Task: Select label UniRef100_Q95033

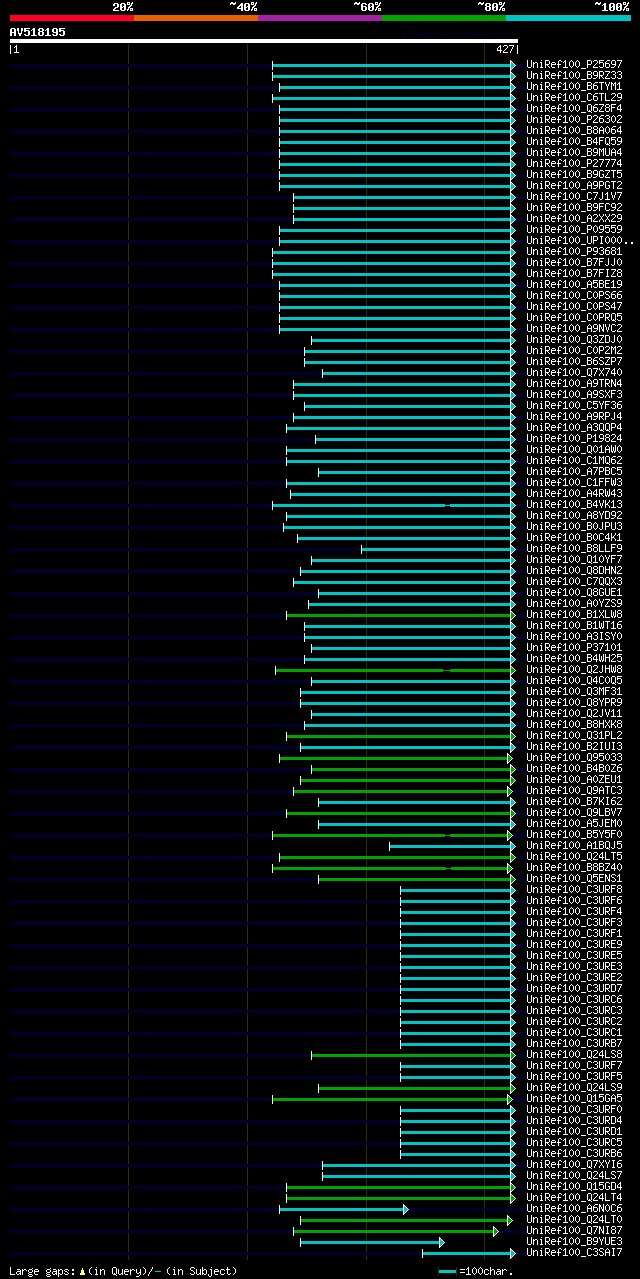Action: (x=574, y=757)
